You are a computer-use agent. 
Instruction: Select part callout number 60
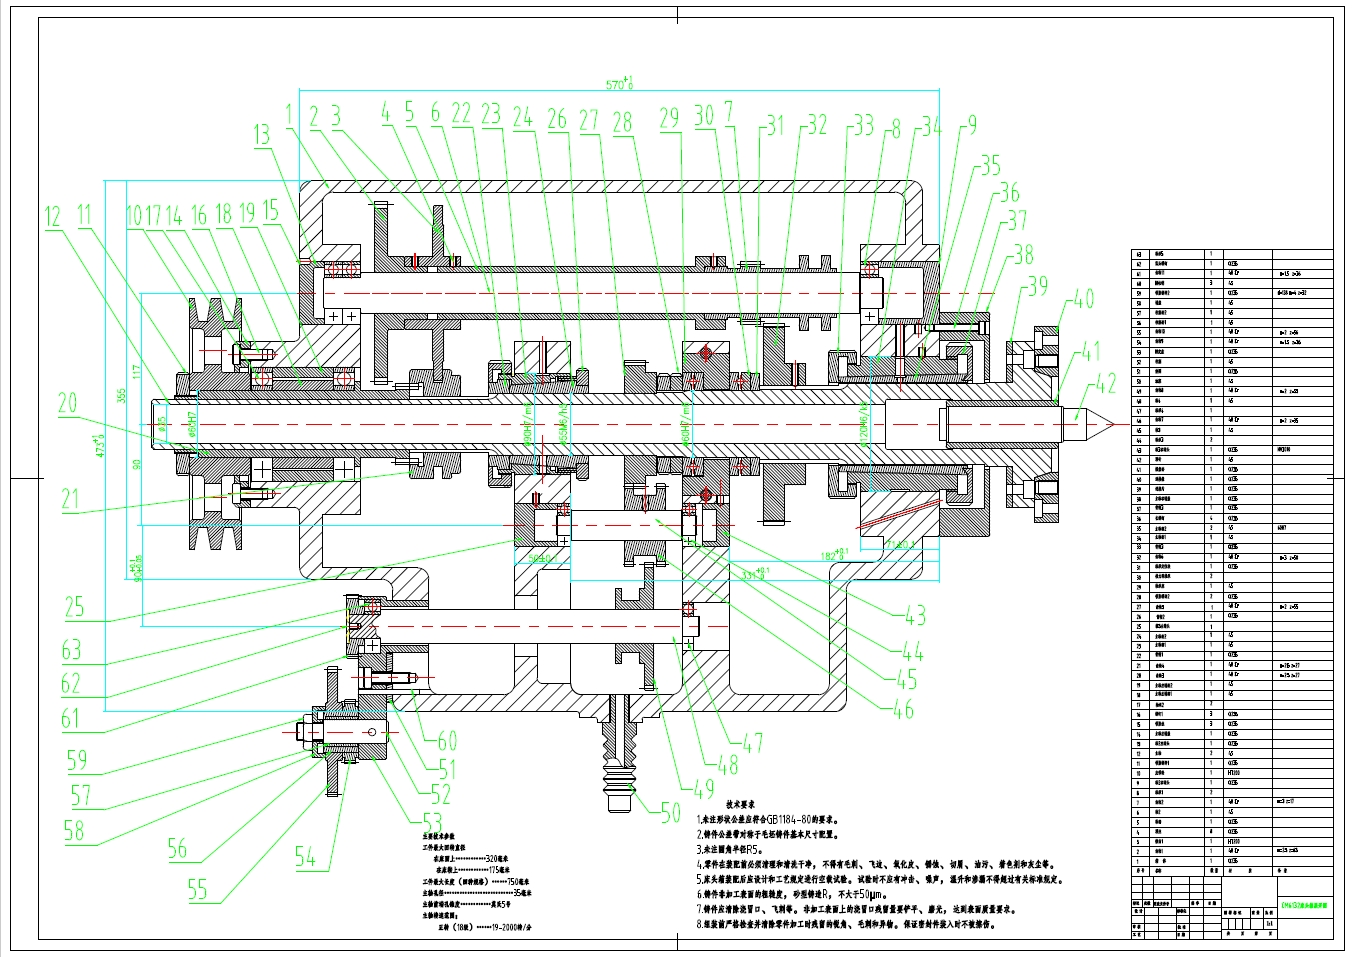tap(447, 741)
